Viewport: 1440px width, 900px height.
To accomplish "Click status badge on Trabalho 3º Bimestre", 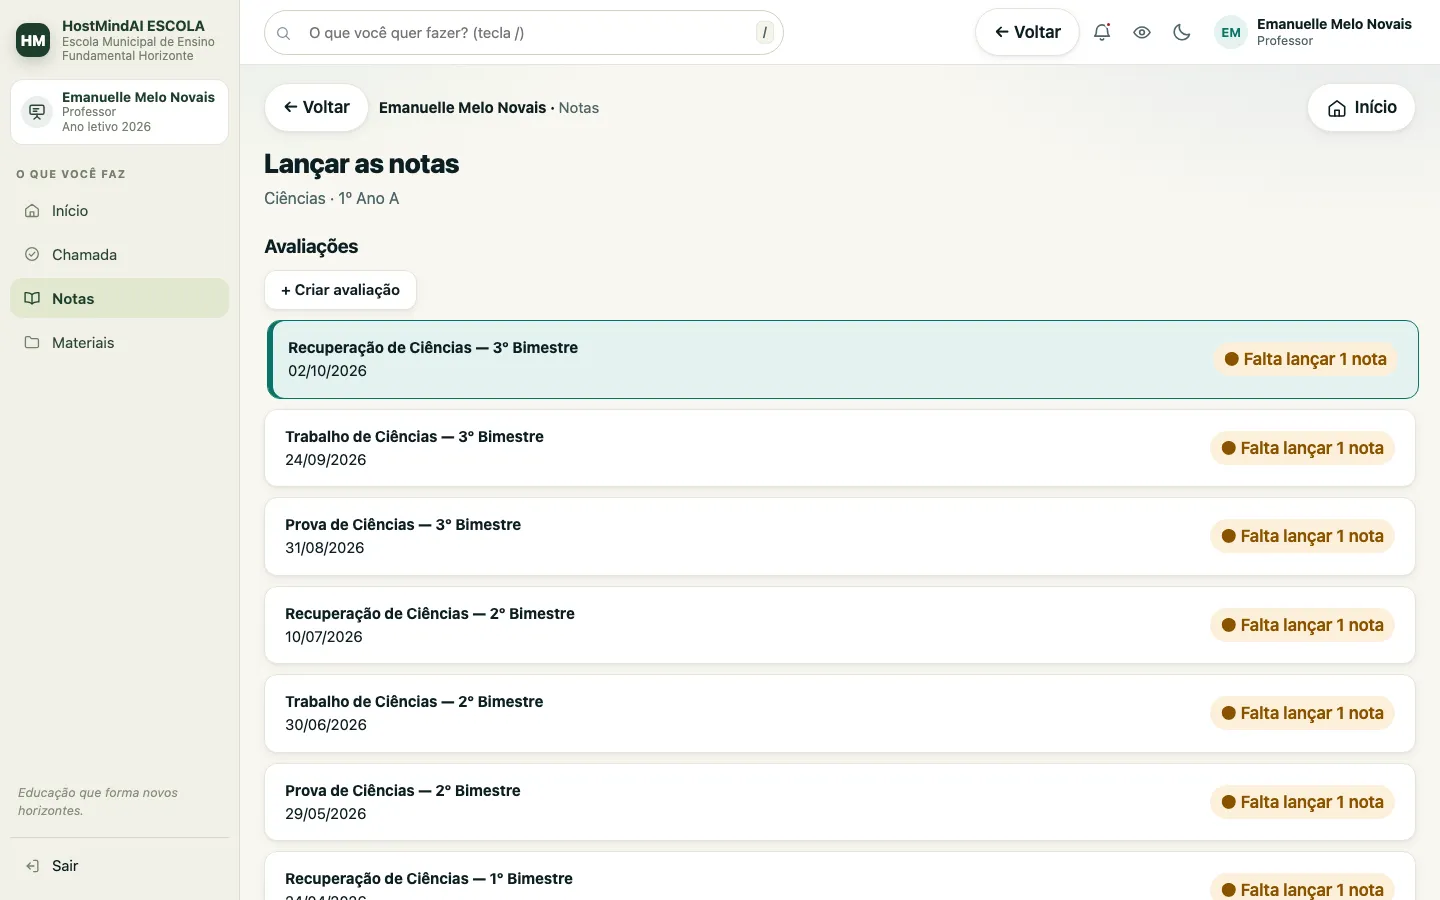I will point(1302,448).
